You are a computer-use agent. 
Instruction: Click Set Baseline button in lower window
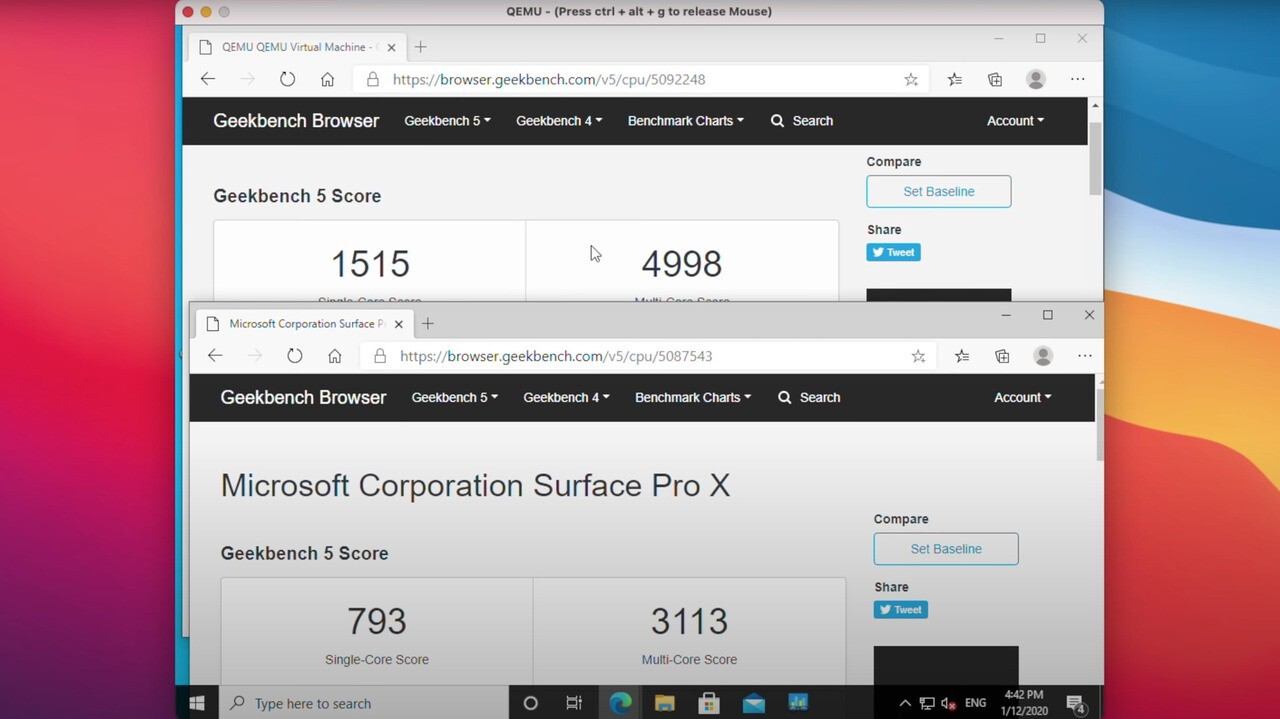[x=946, y=549]
